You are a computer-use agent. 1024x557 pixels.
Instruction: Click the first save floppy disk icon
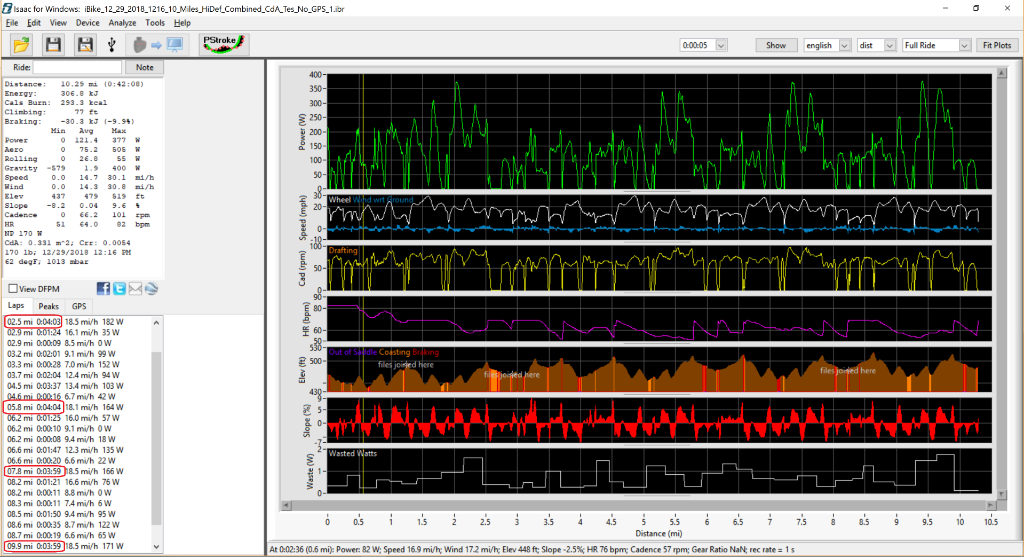coord(53,45)
